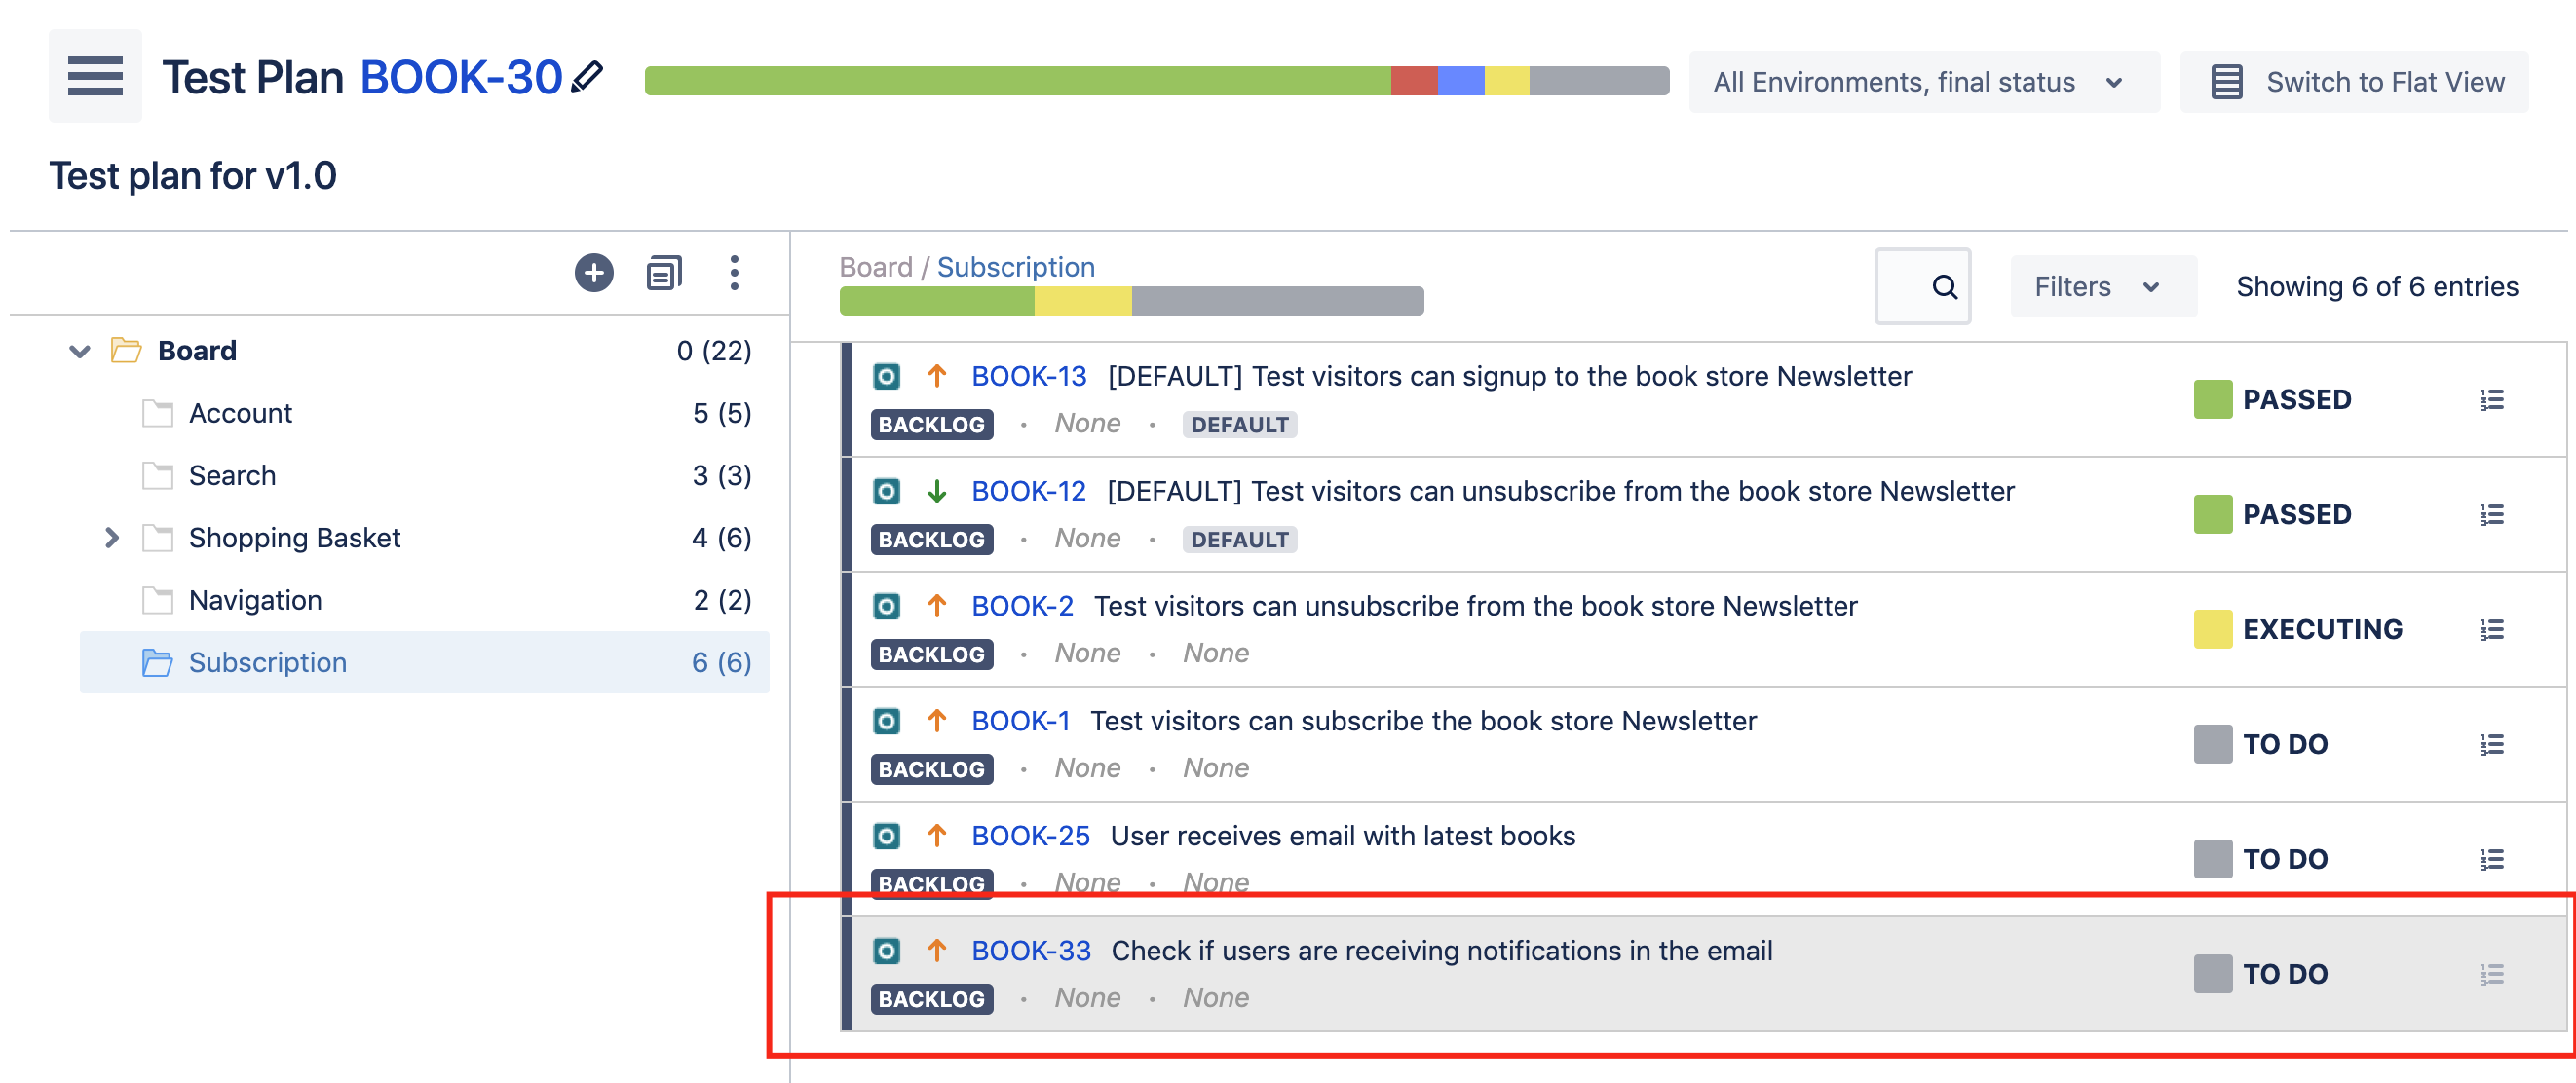The width and height of the screenshot is (2576, 1083).
Task: Click the test issue type icon for BOOK-2
Action: pos(886,607)
